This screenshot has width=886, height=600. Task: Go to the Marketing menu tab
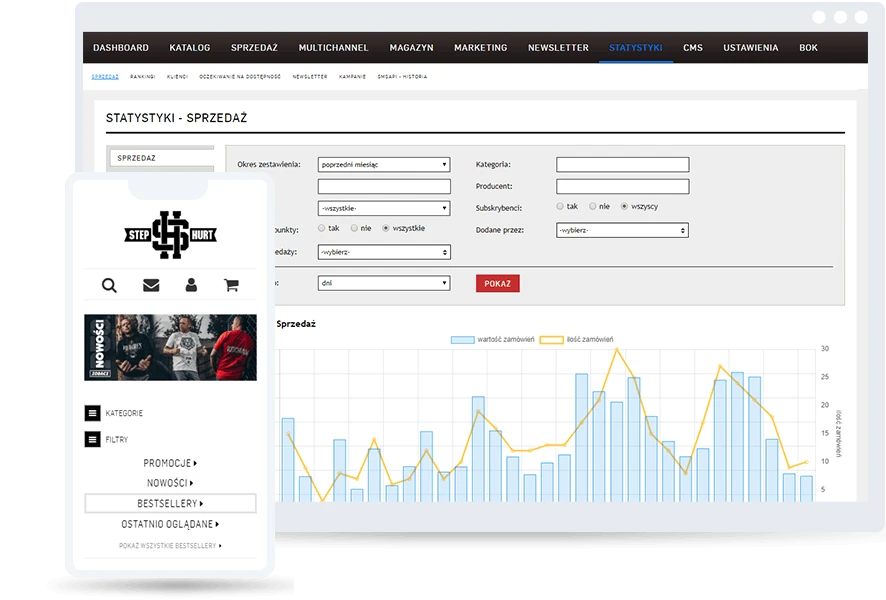(x=480, y=47)
